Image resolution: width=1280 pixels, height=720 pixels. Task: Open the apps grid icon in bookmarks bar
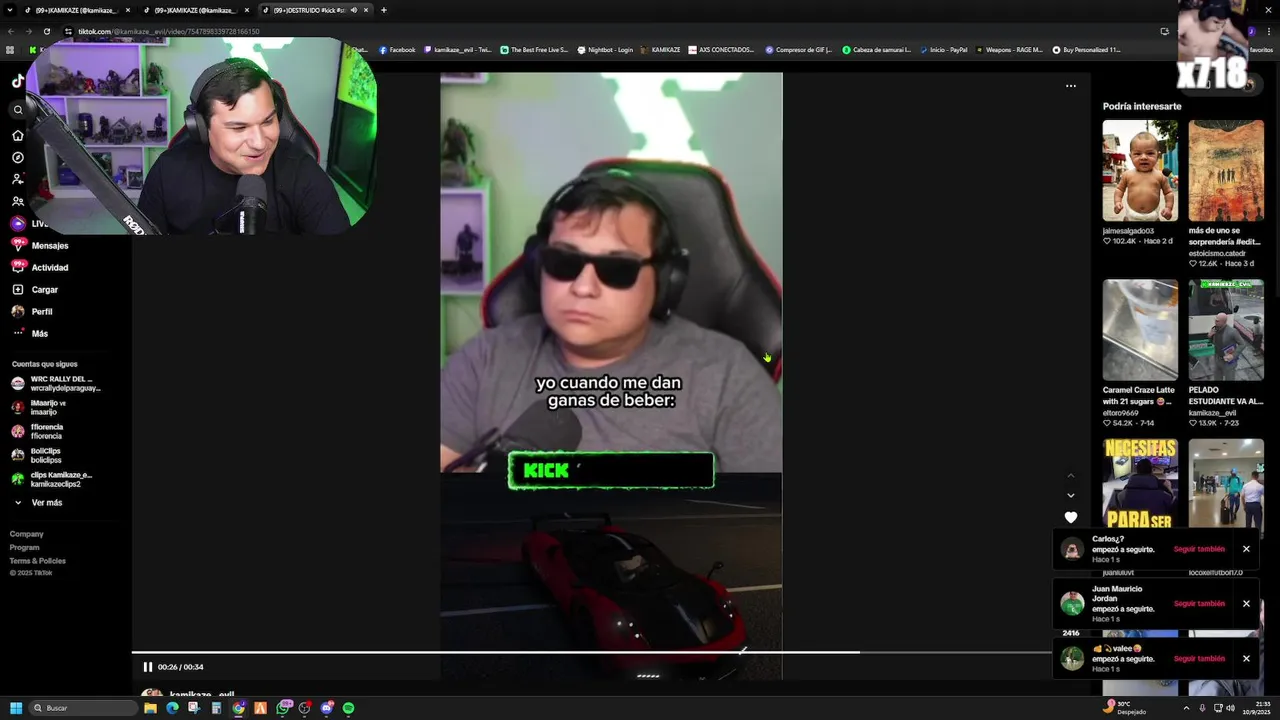[10, 50]
